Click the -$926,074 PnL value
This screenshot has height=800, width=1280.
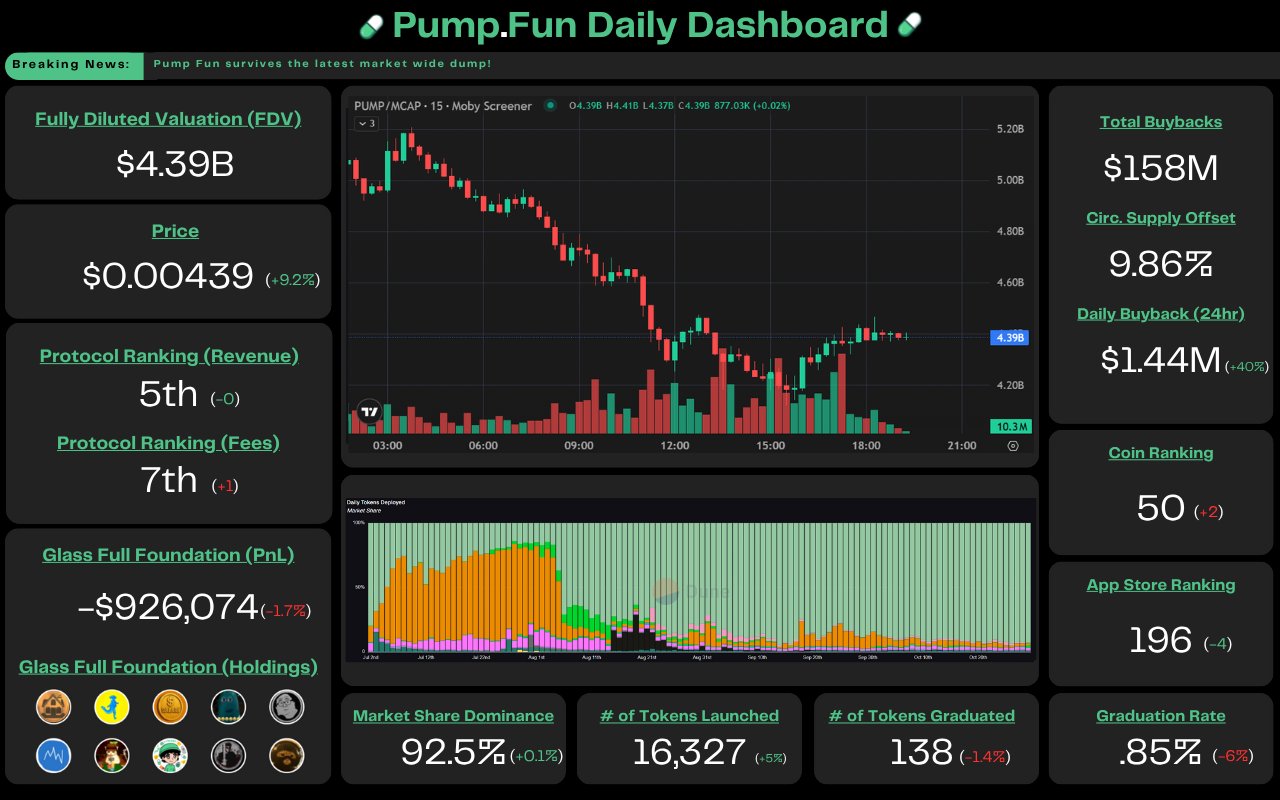coord(168,606)
